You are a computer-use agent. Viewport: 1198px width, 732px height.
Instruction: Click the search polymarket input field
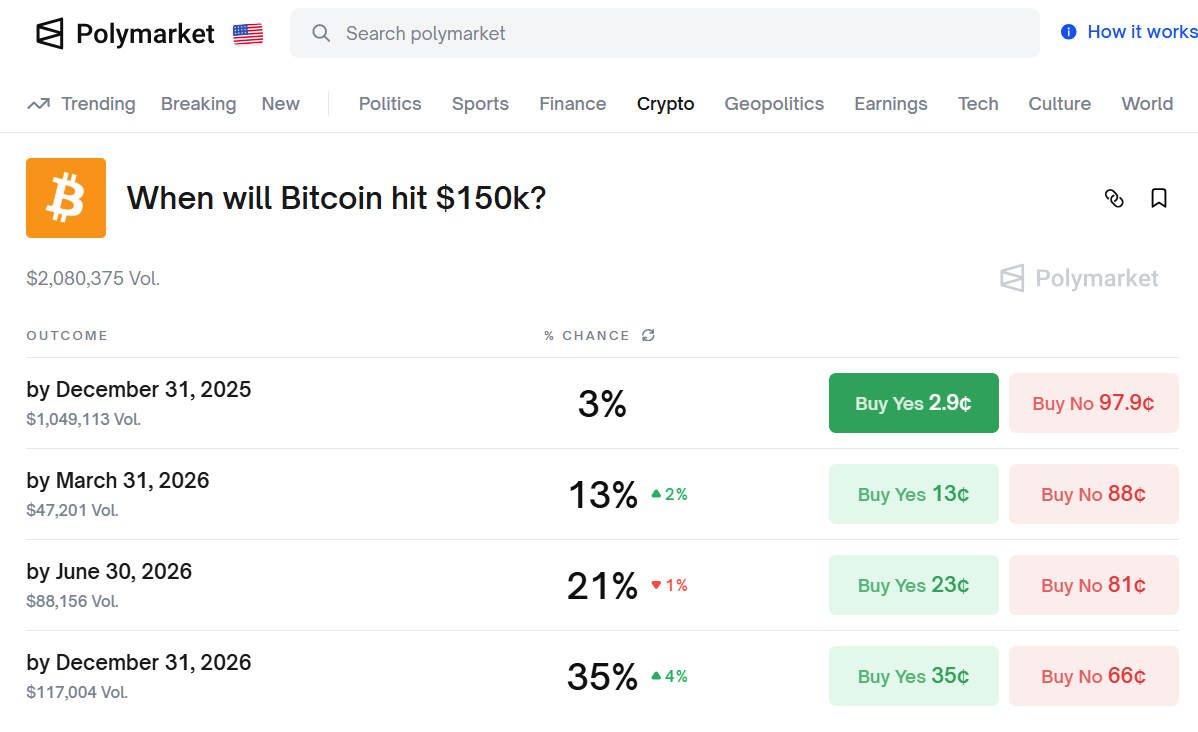coord(600,33)
